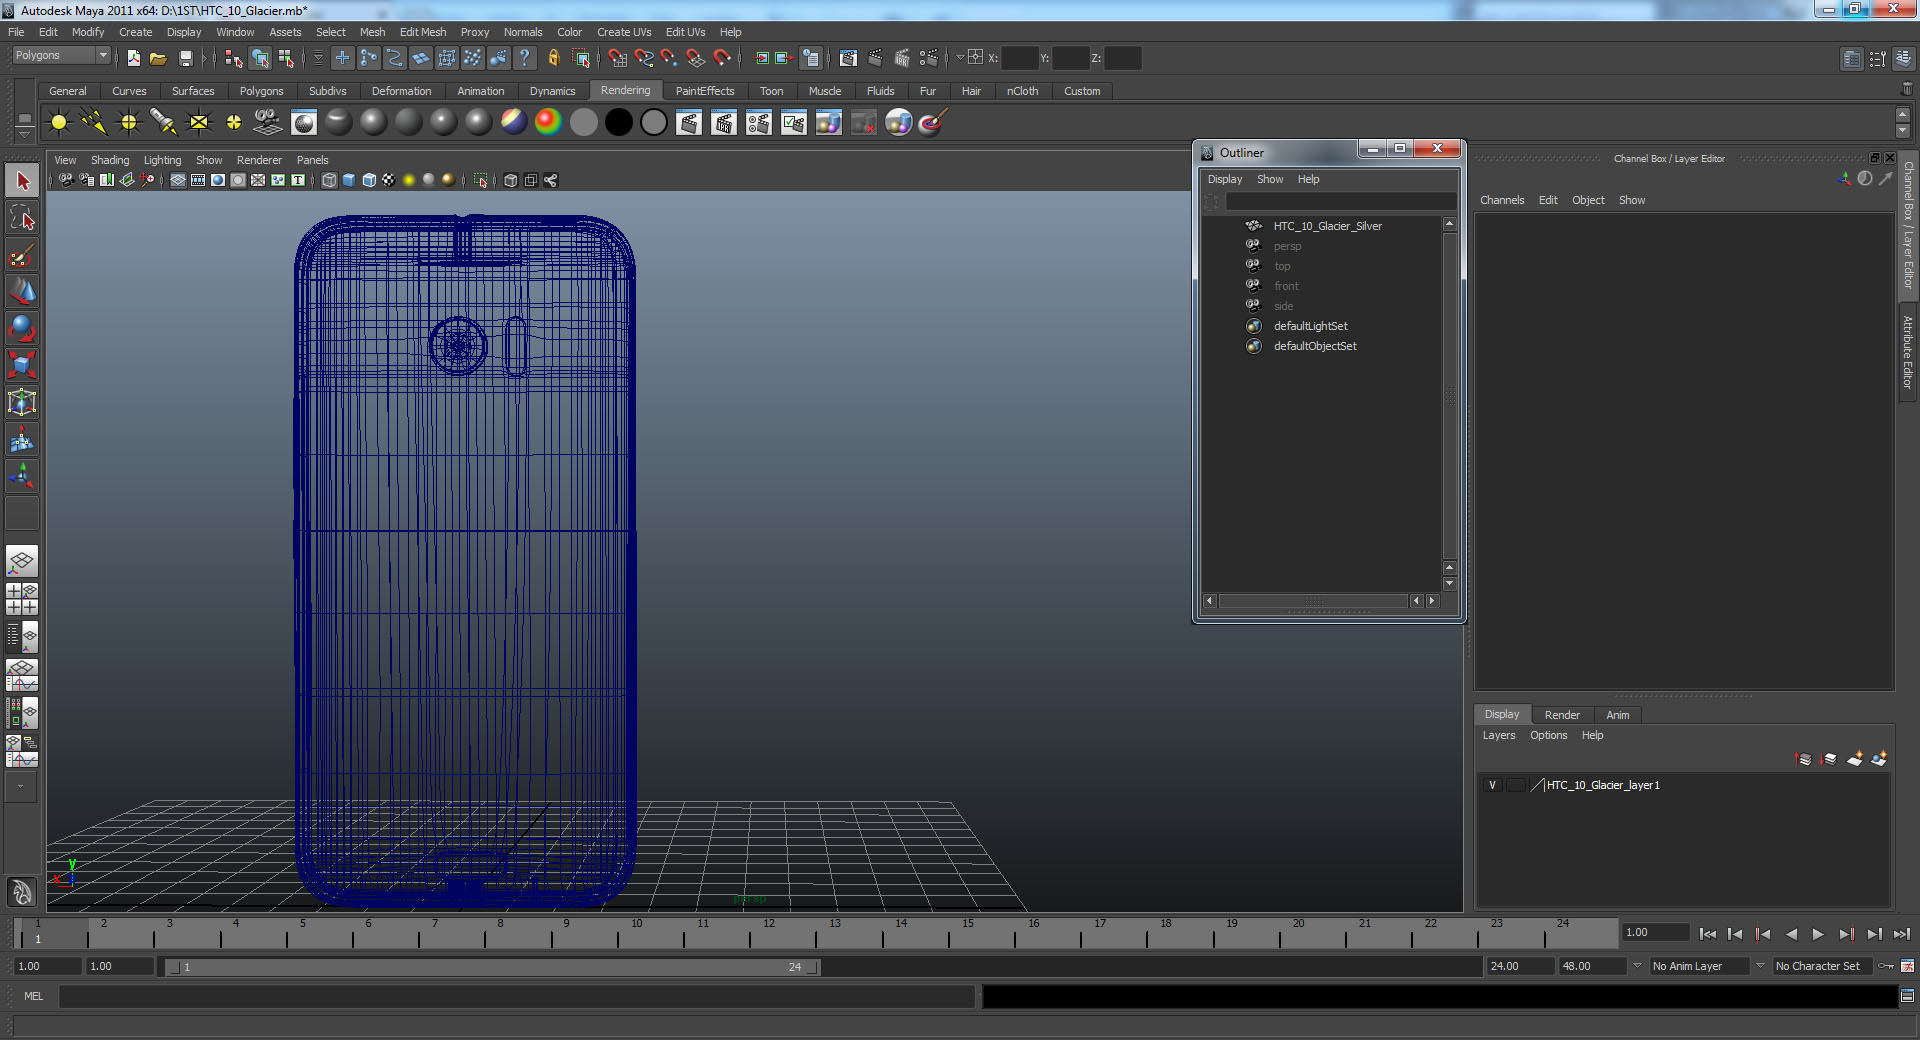1920x1040 pixels.
Task: Open the Edit Mesh menu
Action: coord(423,32)
